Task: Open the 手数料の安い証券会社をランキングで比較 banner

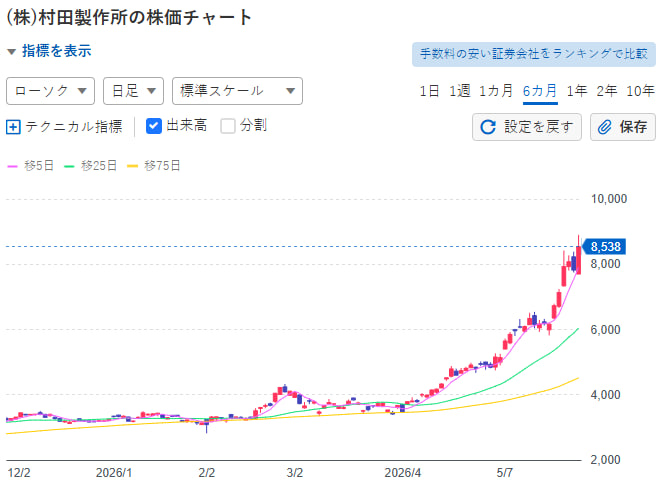Action: [x=534, y=54]
